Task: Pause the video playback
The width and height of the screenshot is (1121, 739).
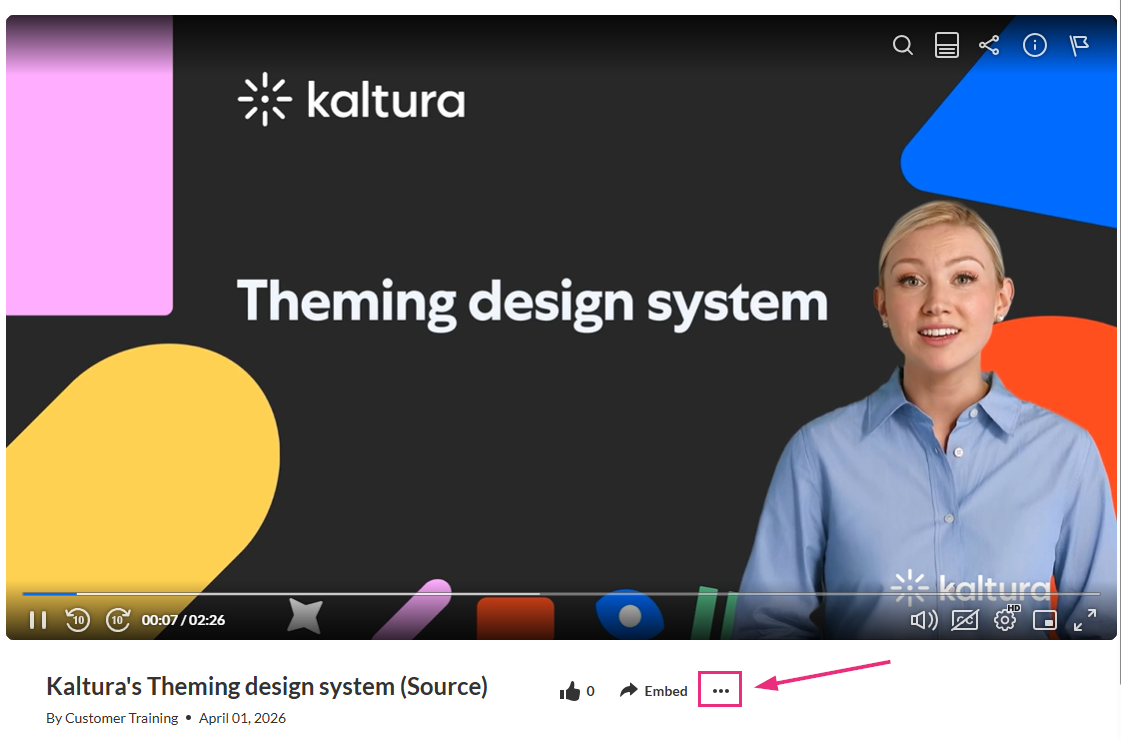Action: pyautogui.click(x=38, y=620)
